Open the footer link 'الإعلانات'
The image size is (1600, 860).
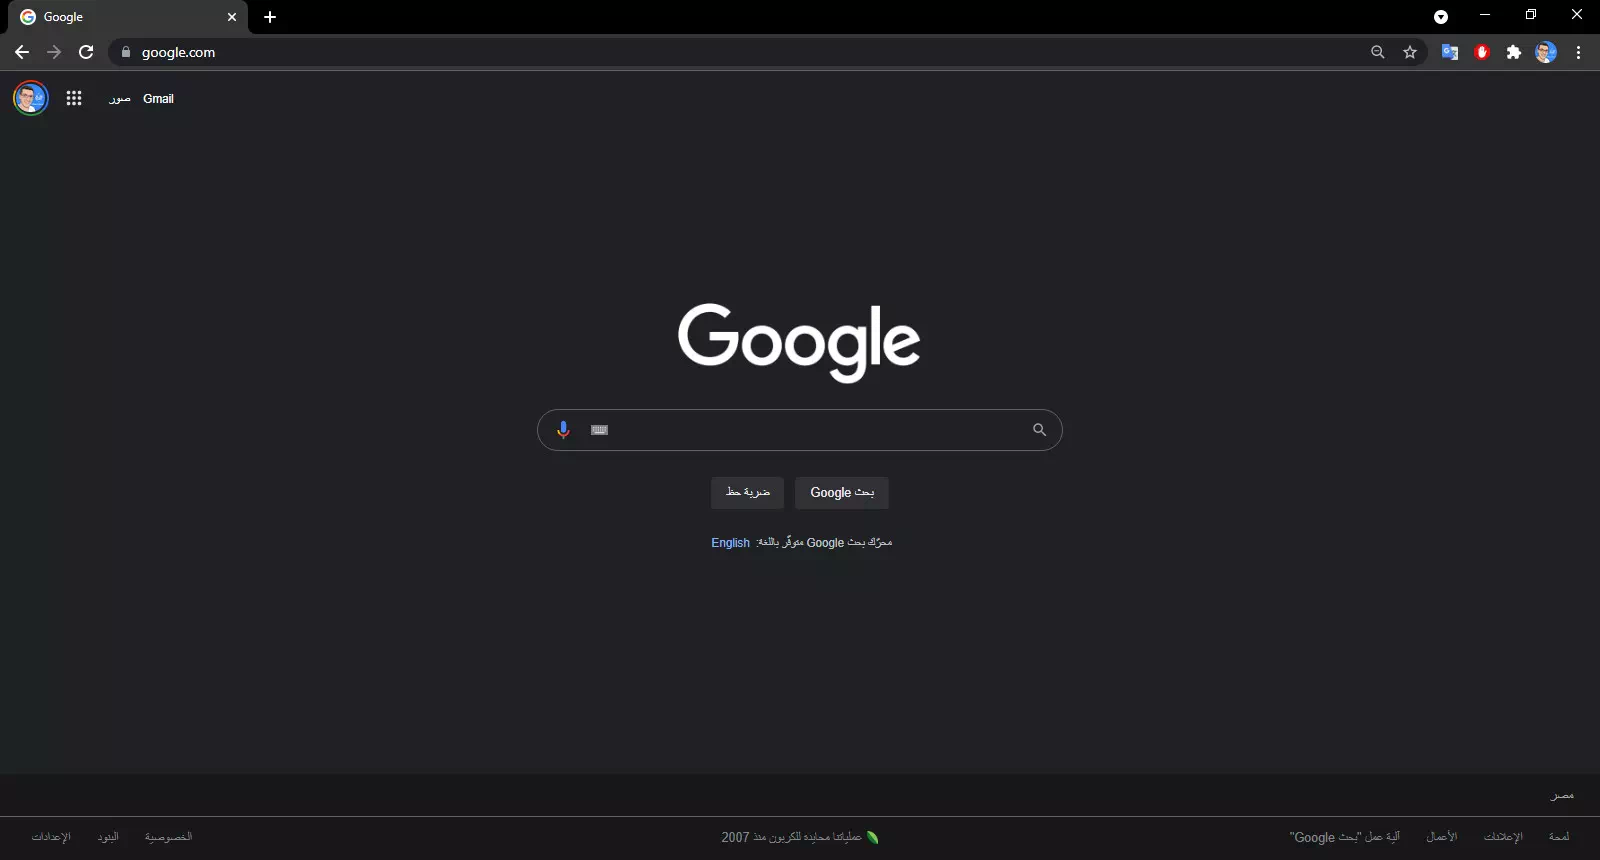(1503, 837)
